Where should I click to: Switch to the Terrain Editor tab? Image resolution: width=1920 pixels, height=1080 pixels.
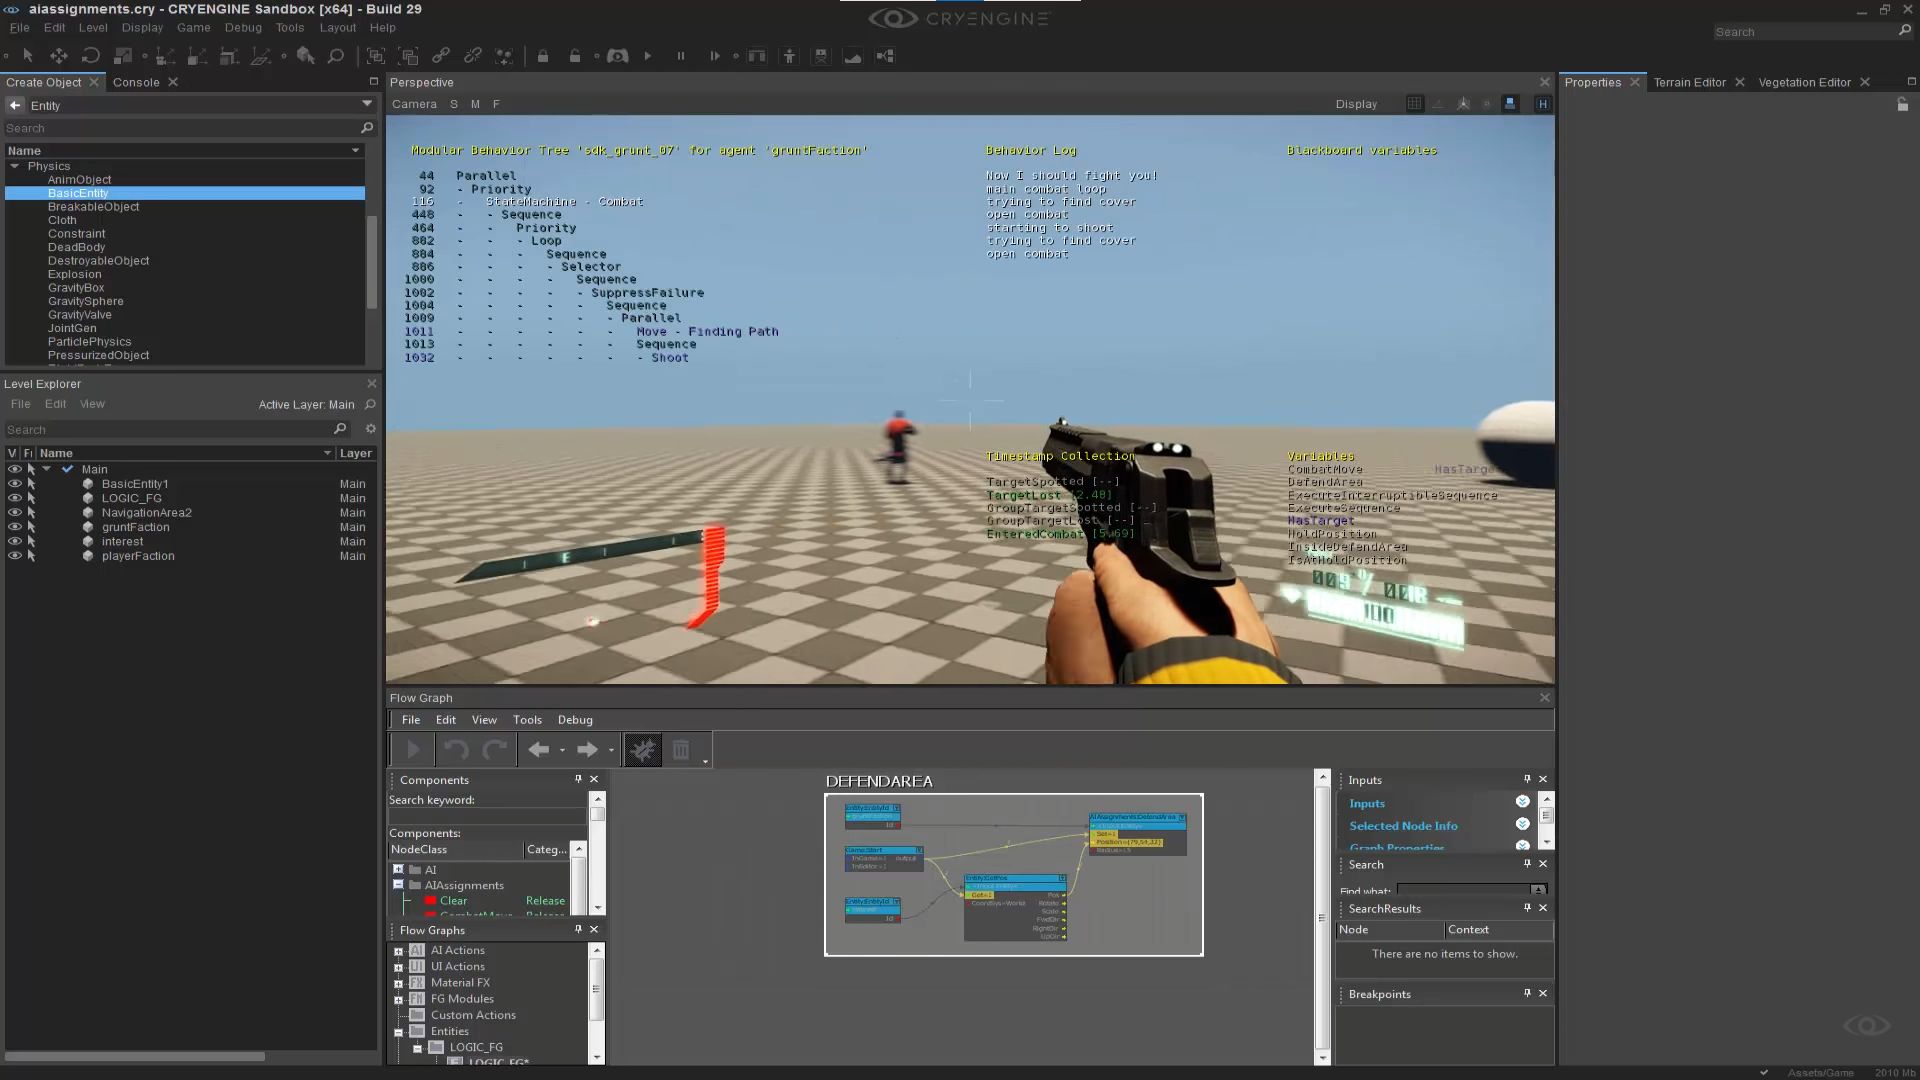pos(1689,82)
